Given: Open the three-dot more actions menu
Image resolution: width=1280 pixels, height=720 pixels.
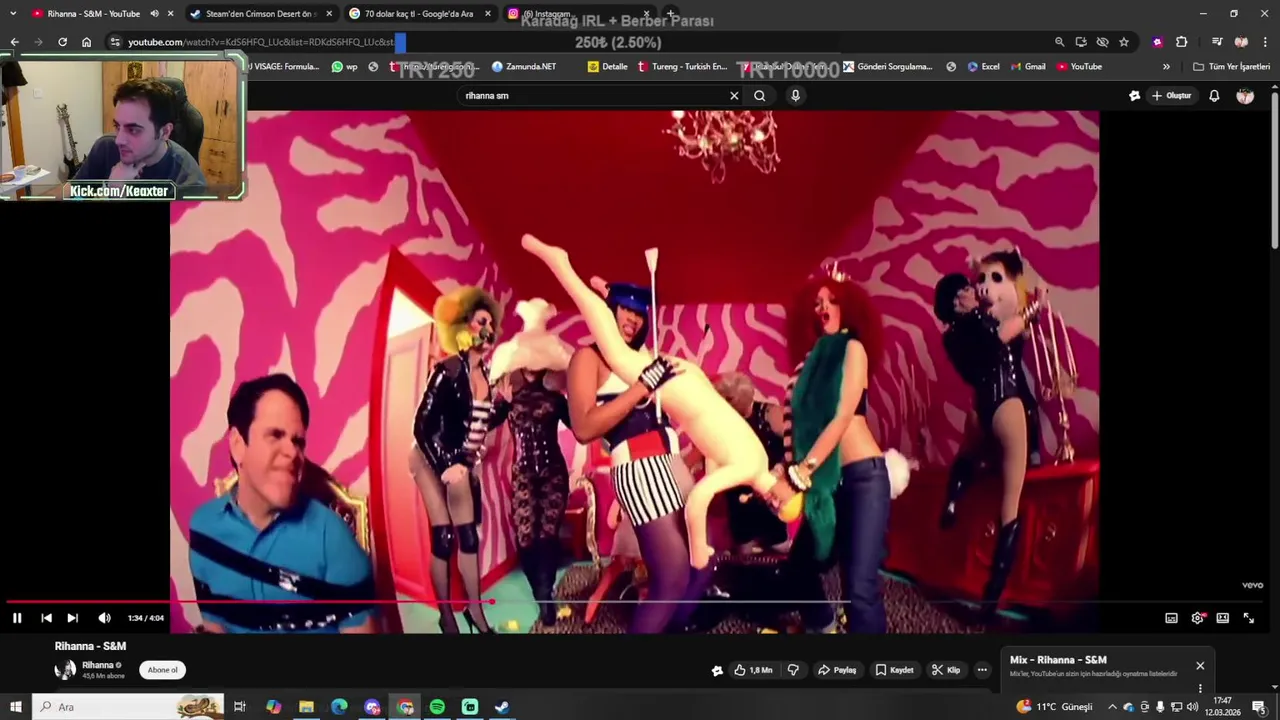Looking at the screenshot, I should coord(982,670).
